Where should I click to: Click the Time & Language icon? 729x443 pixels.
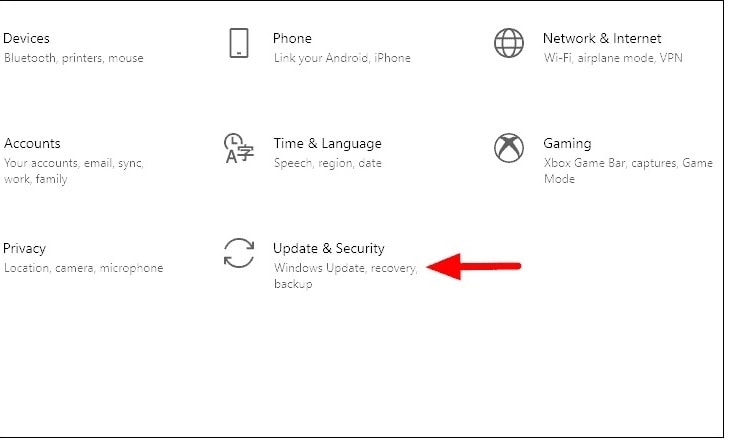click(x=239, y=148)
